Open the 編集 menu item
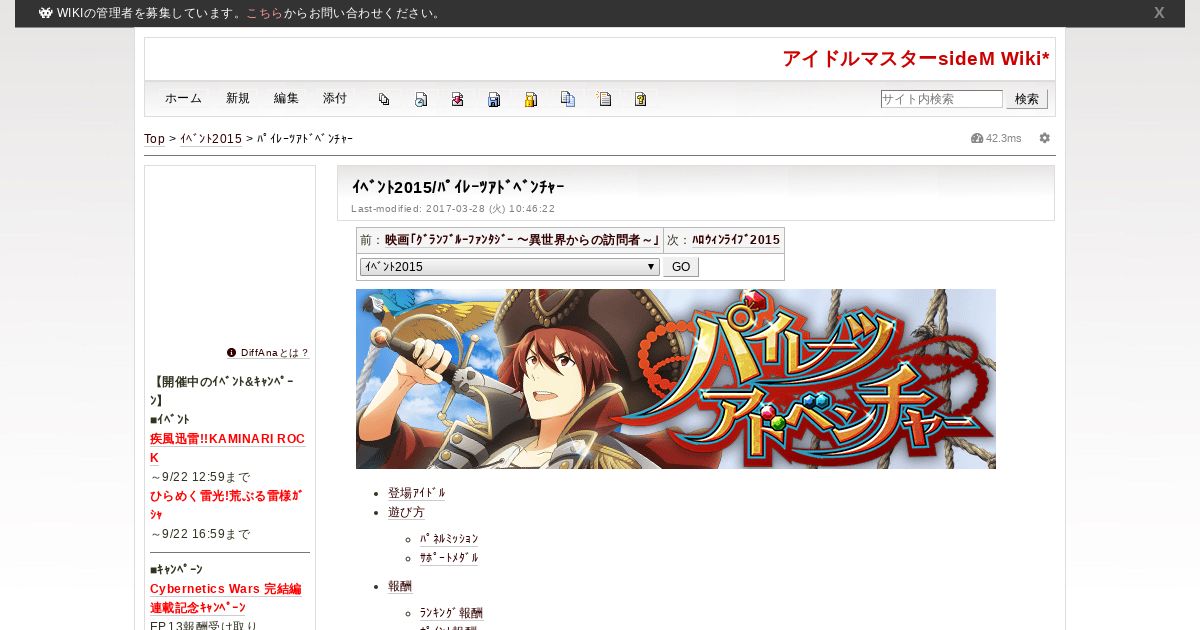This screenshot has width=1200, height=630. (286, 99)
